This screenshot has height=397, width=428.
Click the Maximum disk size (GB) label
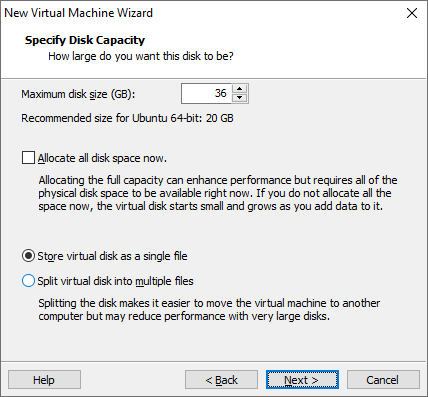(x=78, y=94)
